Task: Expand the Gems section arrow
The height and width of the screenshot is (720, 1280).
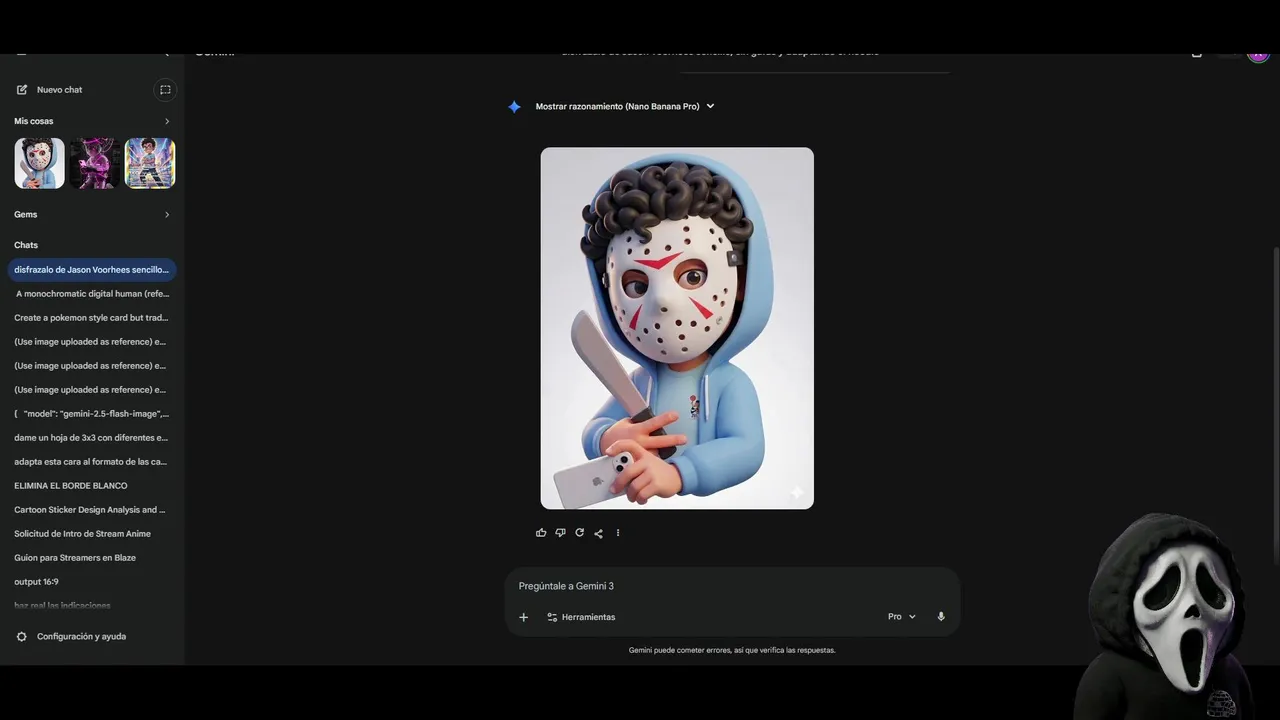Action: (x=167, y=214)
